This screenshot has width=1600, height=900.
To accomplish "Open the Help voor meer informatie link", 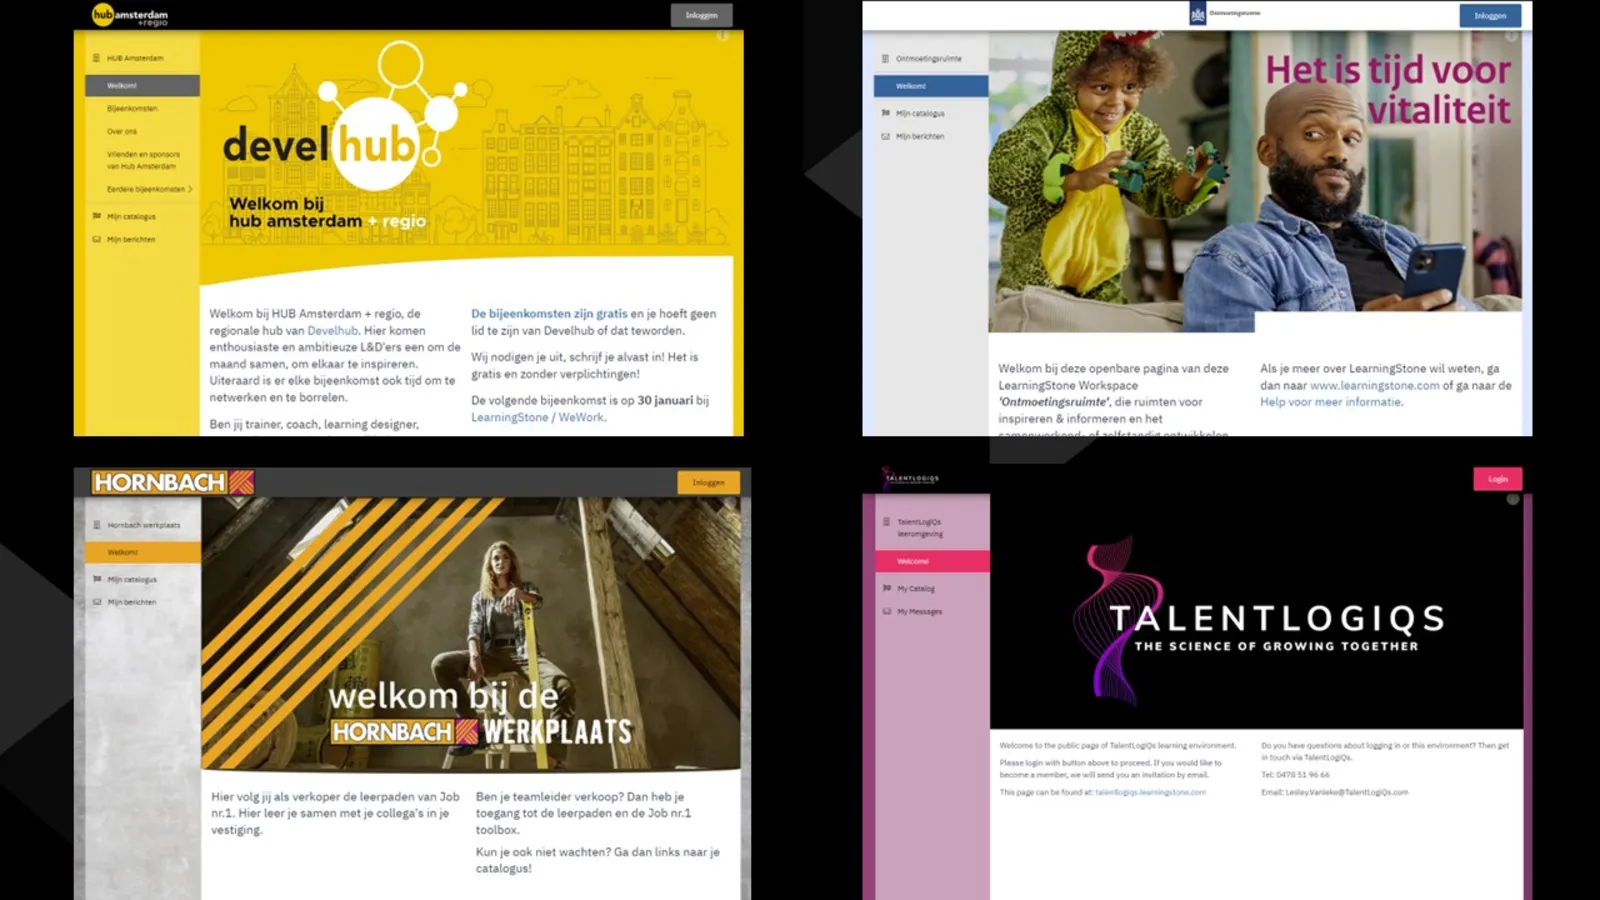I will click(x=1330, y=402).
